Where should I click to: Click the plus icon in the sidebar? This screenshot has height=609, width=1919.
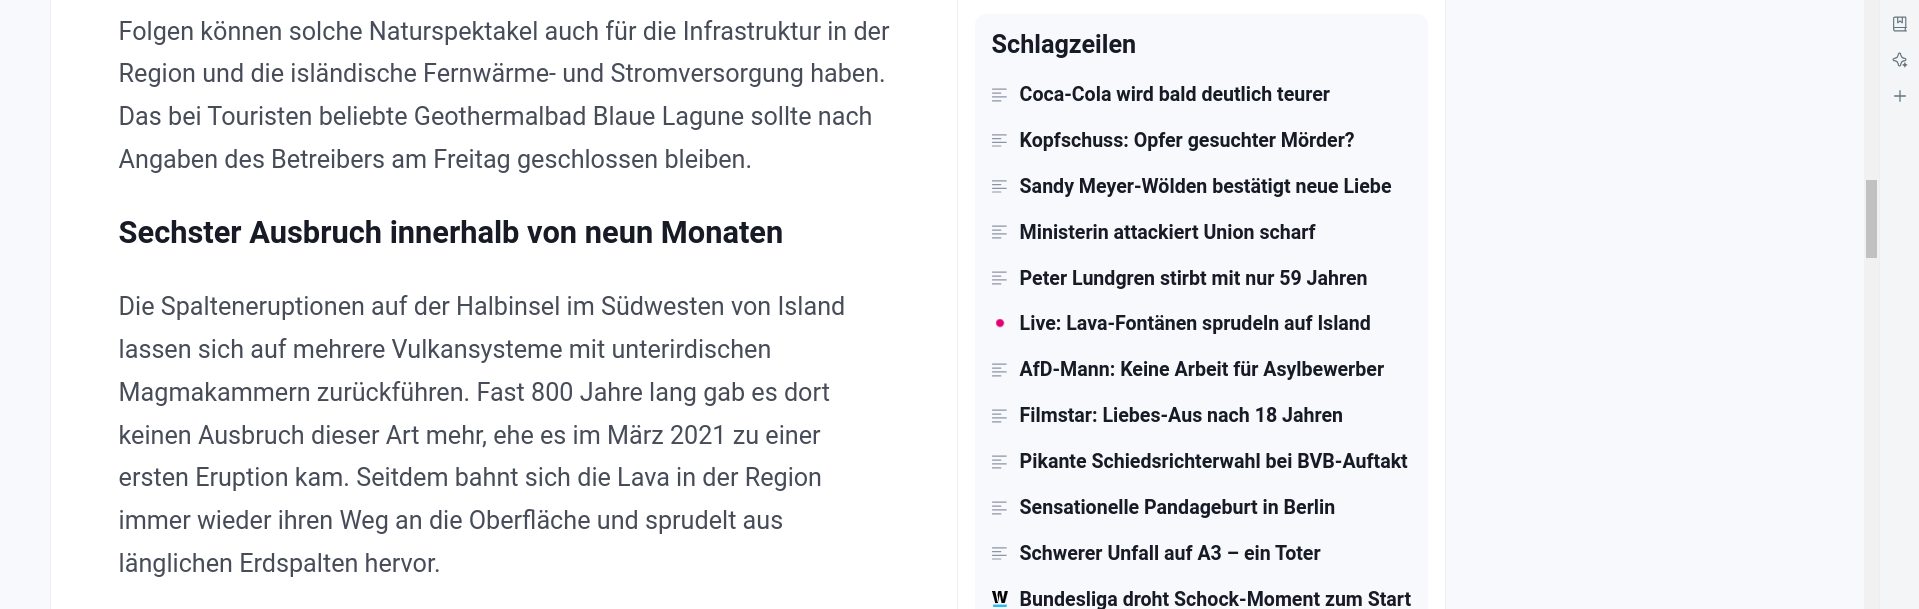click(1900, 96)
